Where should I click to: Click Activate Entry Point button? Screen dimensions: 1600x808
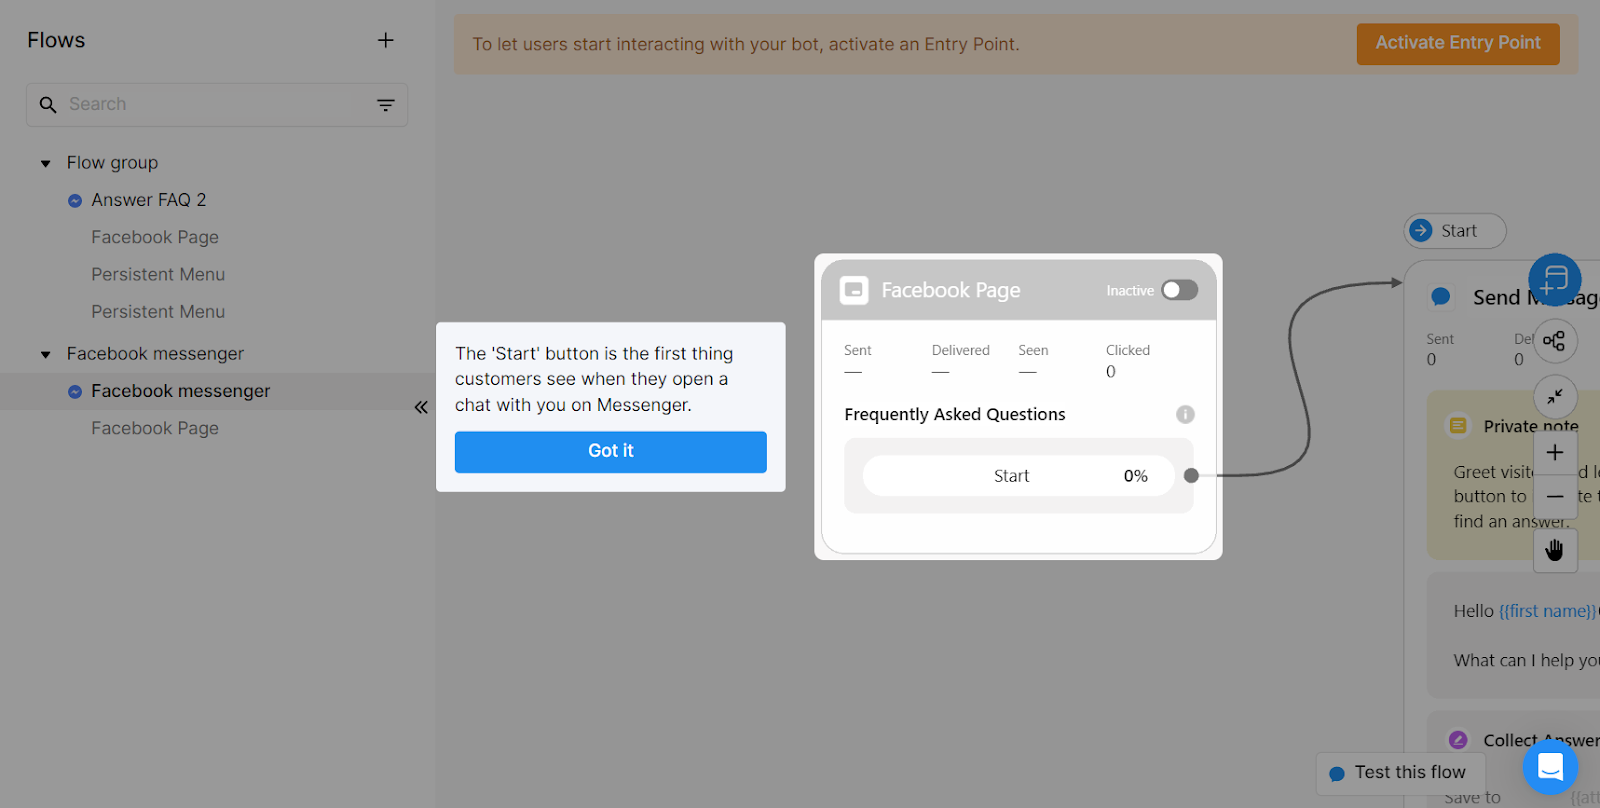(x=1457, y=43)
